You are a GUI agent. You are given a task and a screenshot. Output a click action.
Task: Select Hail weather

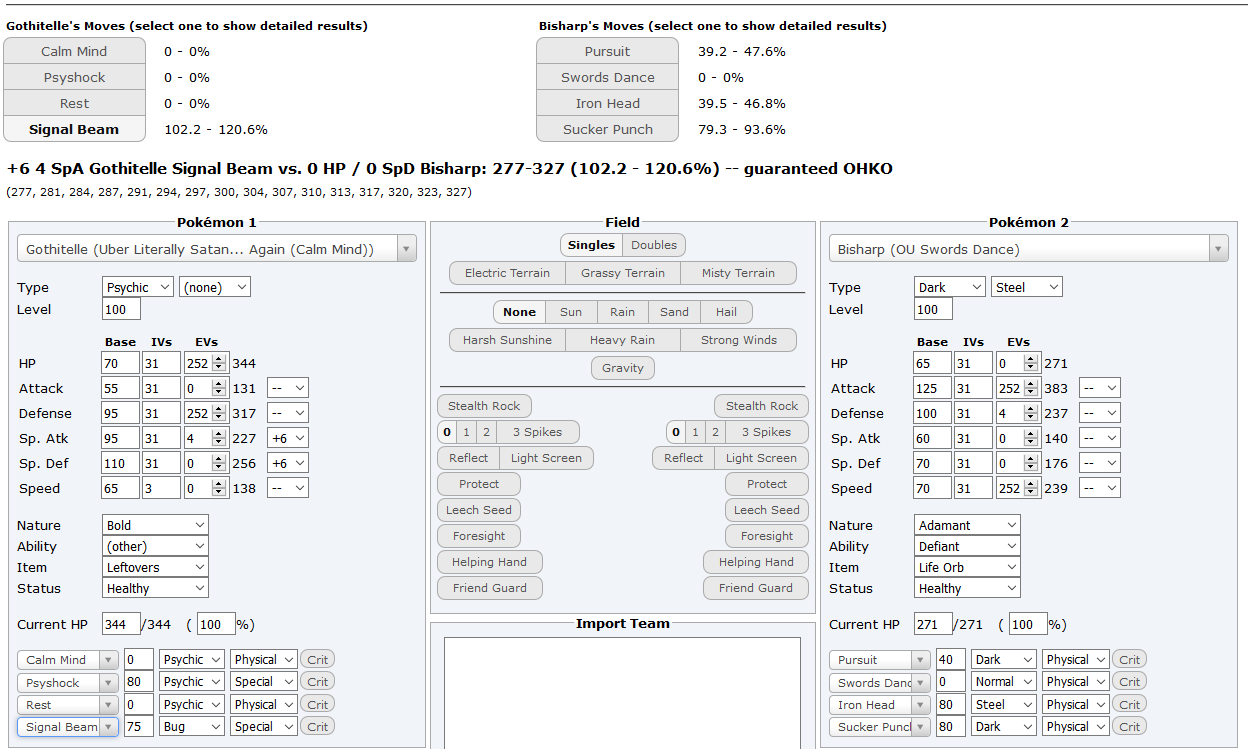(727, 312)
